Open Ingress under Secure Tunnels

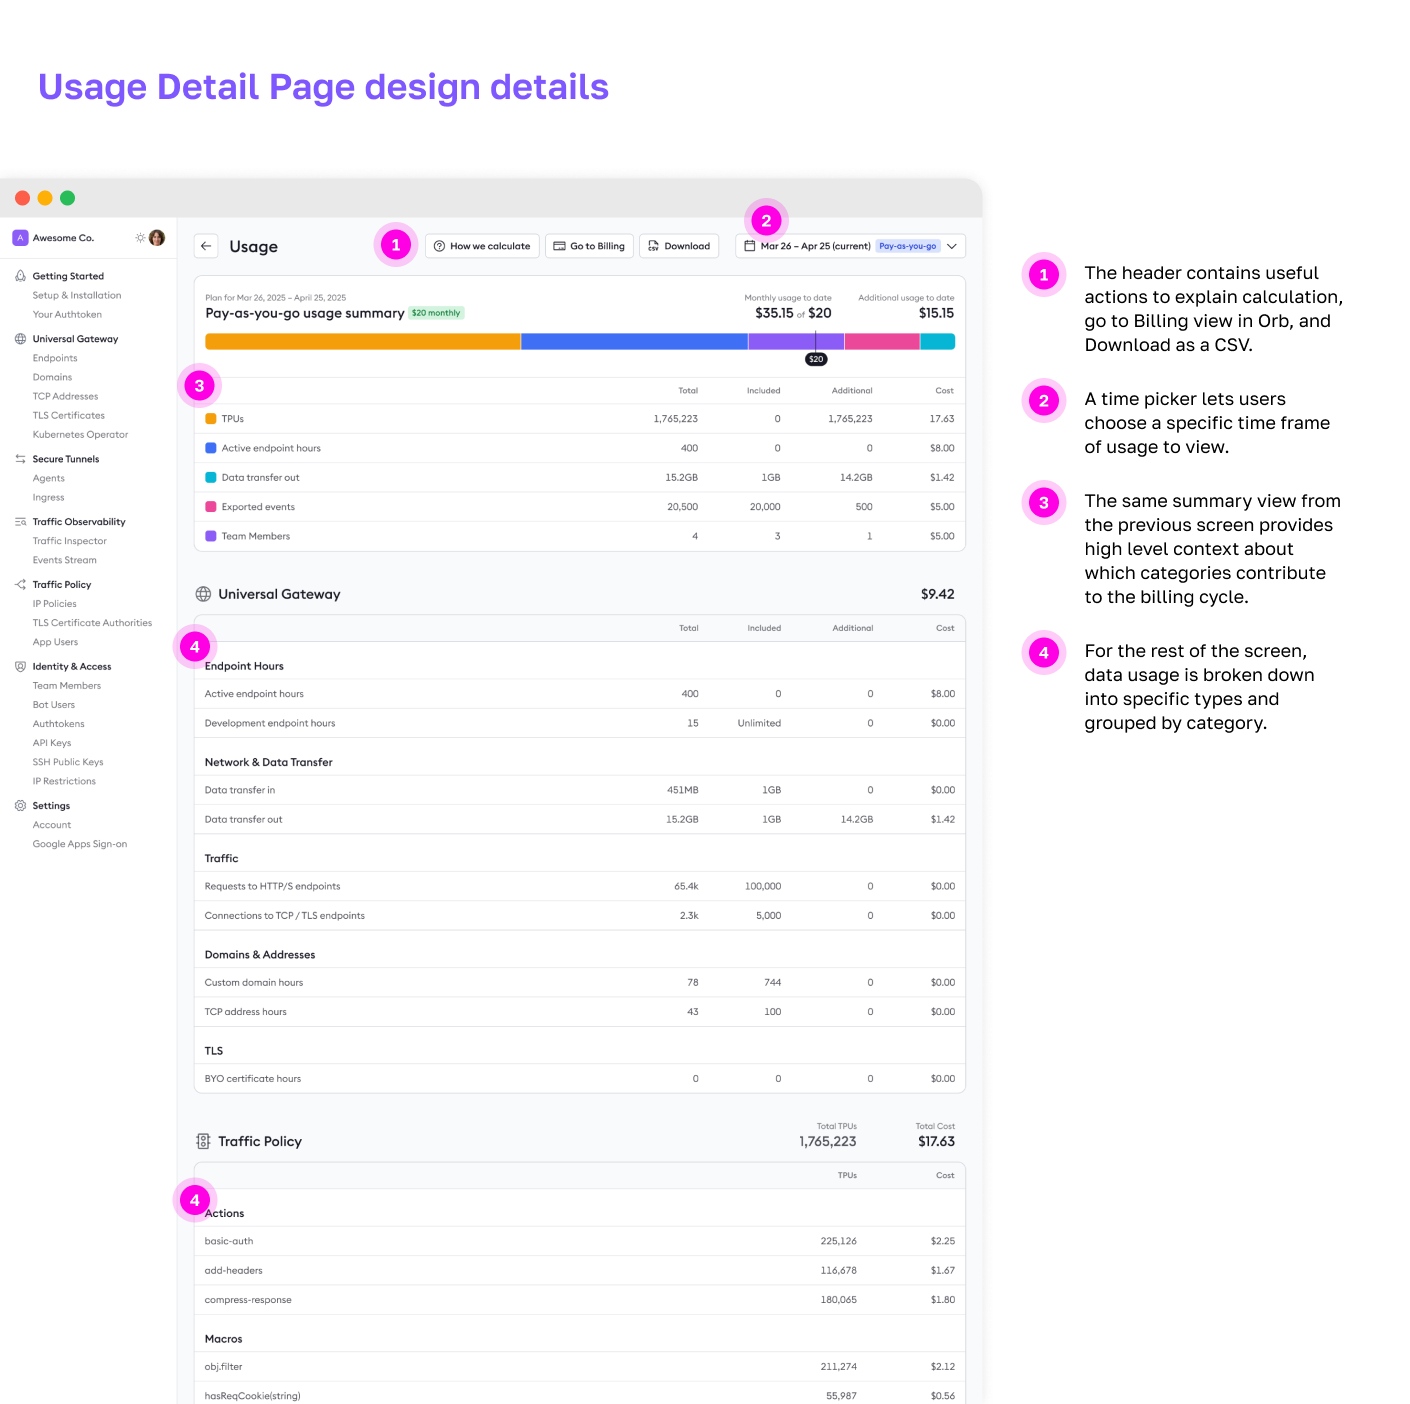coord(48,498)
